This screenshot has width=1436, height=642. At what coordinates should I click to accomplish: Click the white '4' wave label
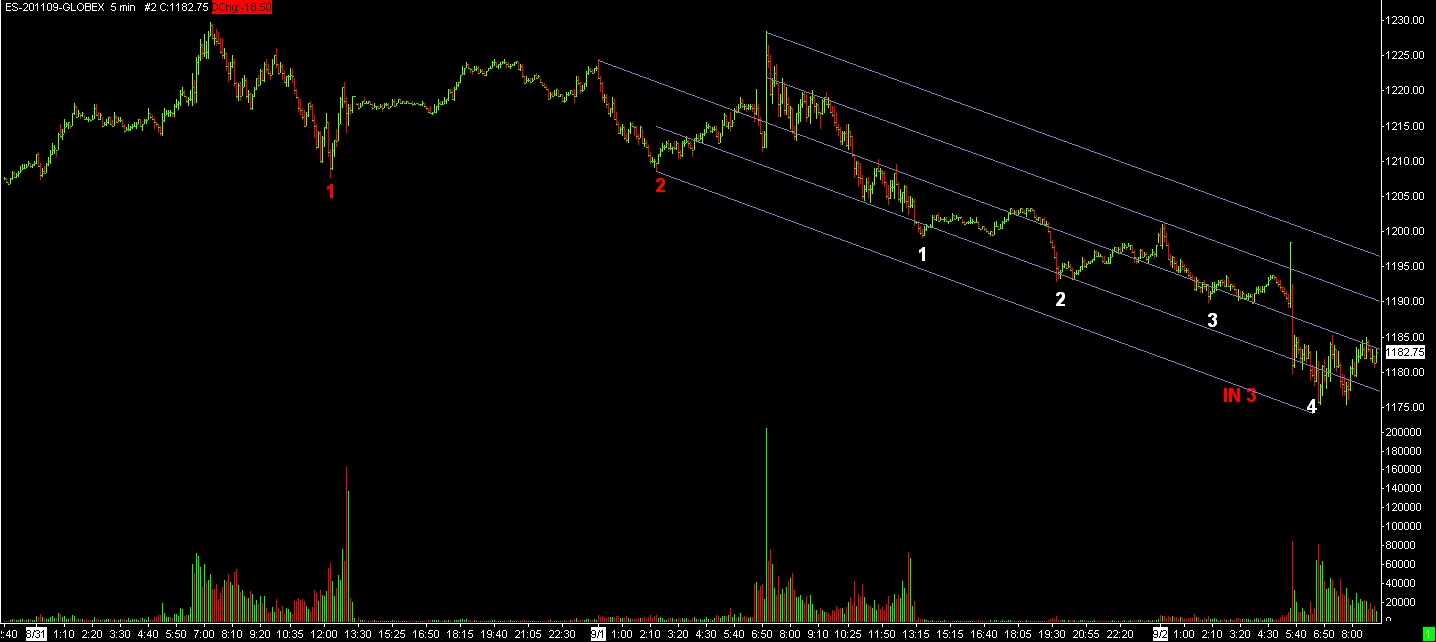point(1311,407)
